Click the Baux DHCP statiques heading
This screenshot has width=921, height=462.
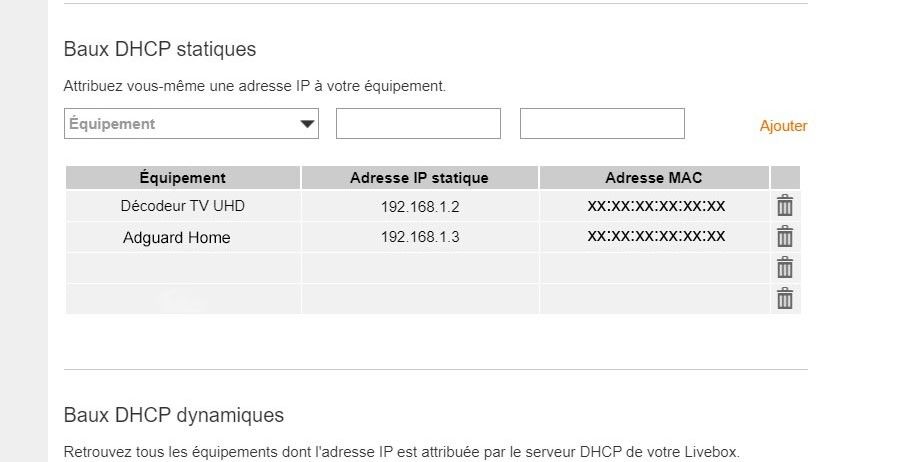coord(160,49)
